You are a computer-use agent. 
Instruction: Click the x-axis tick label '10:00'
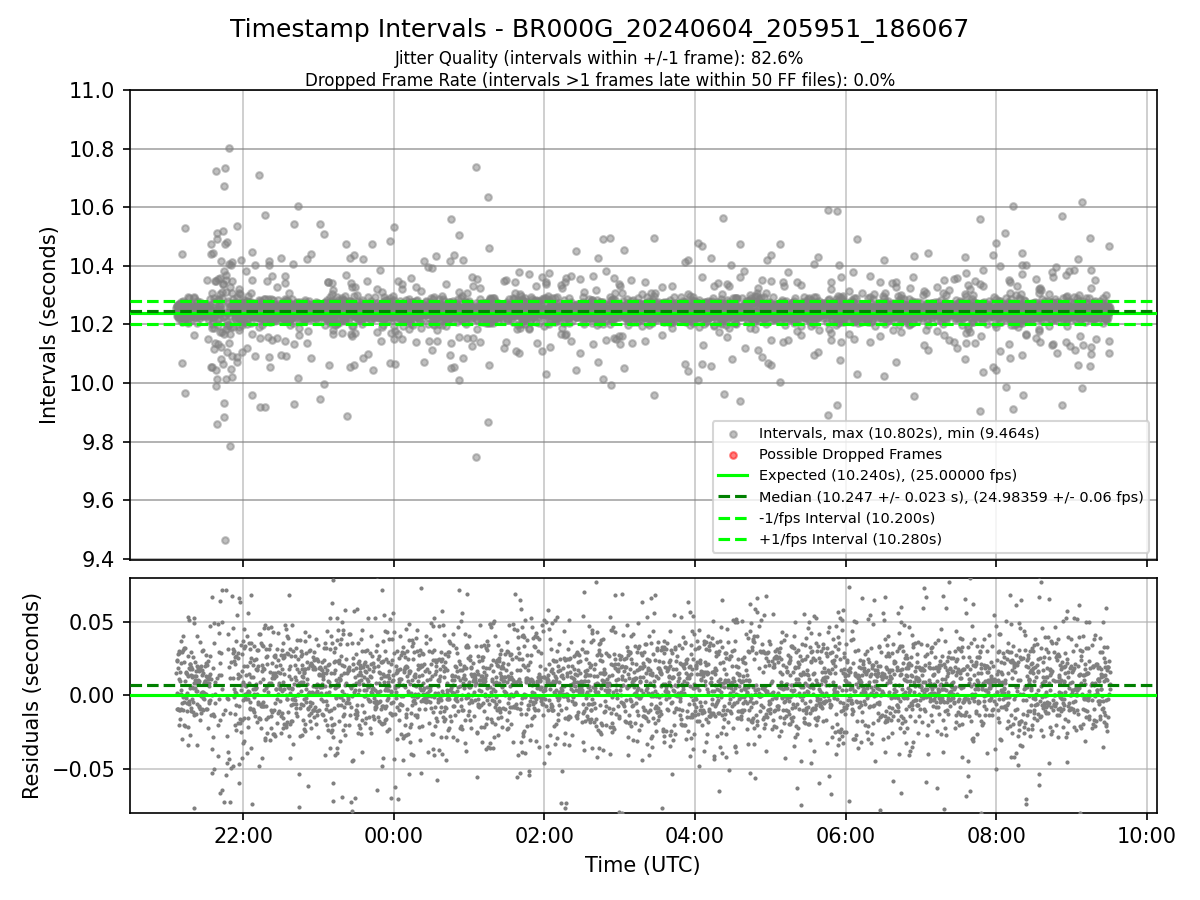[1147, 835]
